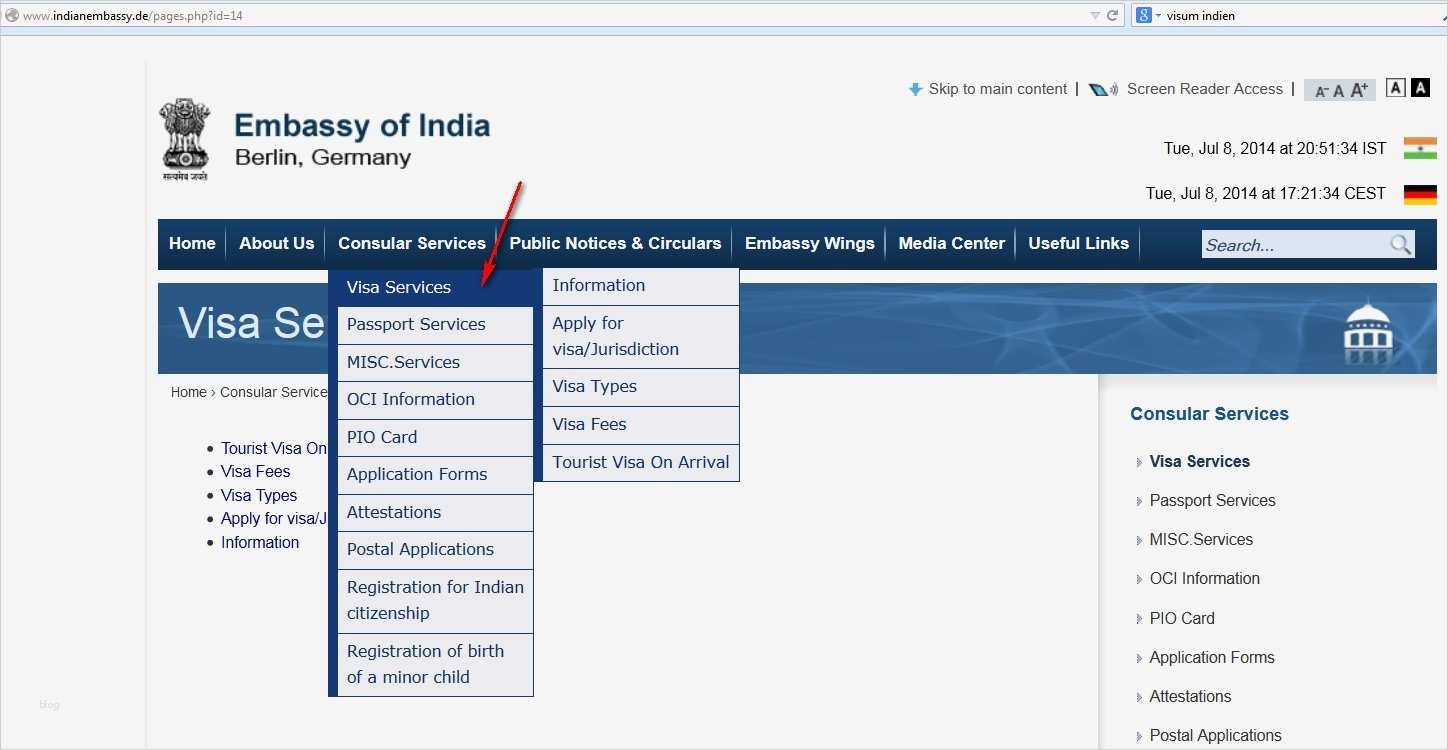Reload the page from the address bar
The width and height of the screenshot is (1448, 750).
[1112, 15]
